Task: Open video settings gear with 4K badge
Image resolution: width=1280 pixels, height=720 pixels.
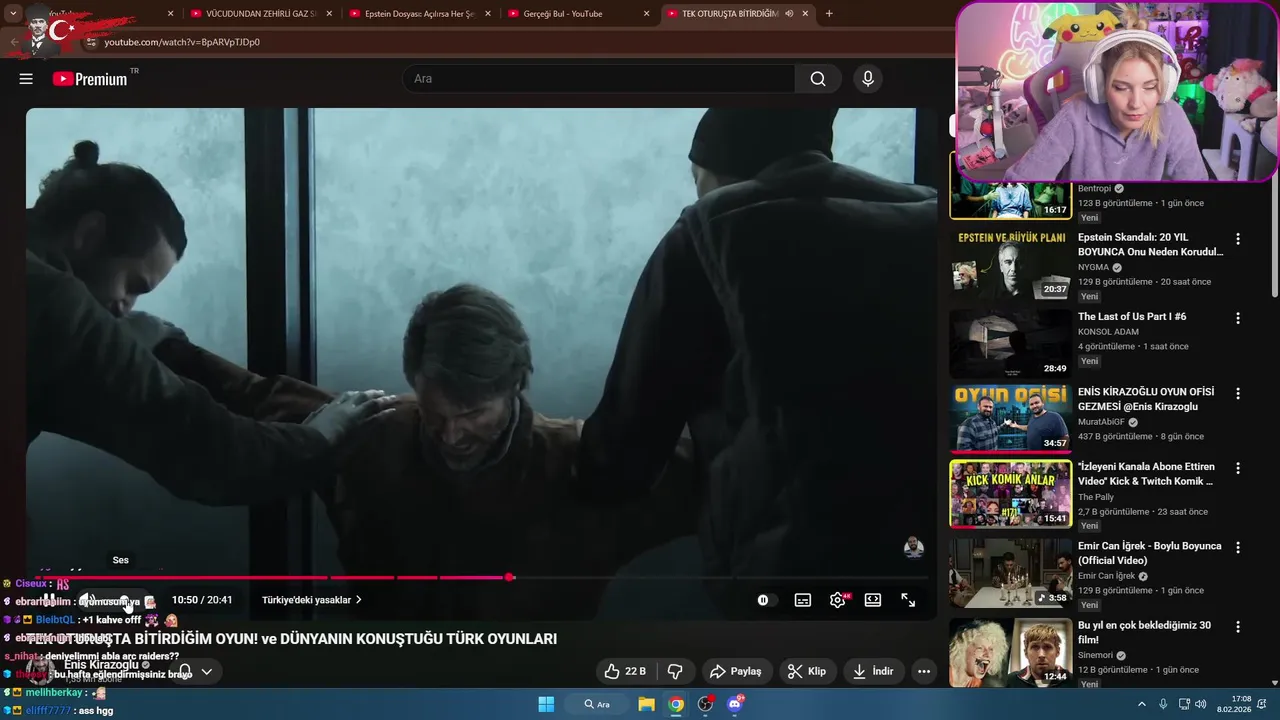Action: click(838, 600)
